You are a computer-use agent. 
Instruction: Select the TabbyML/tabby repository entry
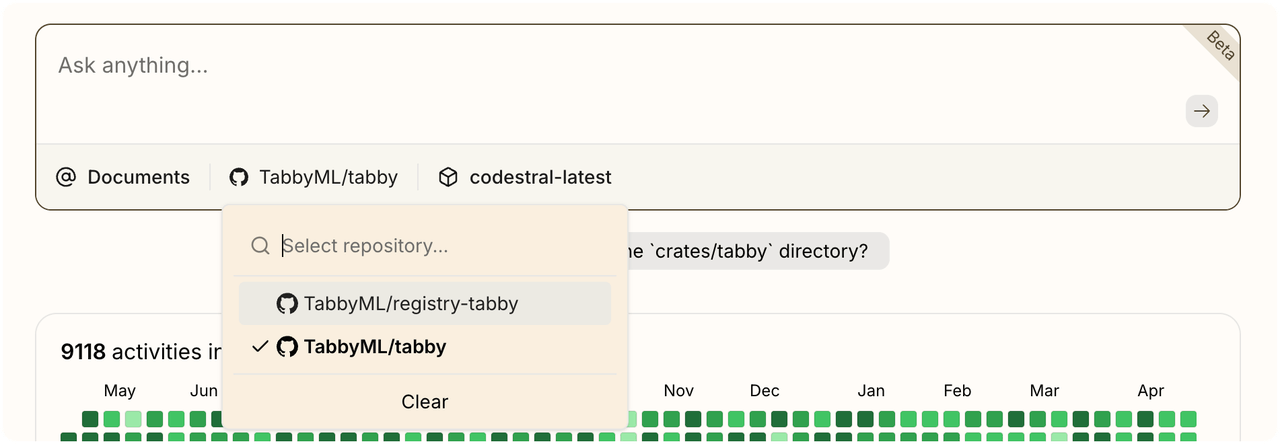(x=424, y=347)
